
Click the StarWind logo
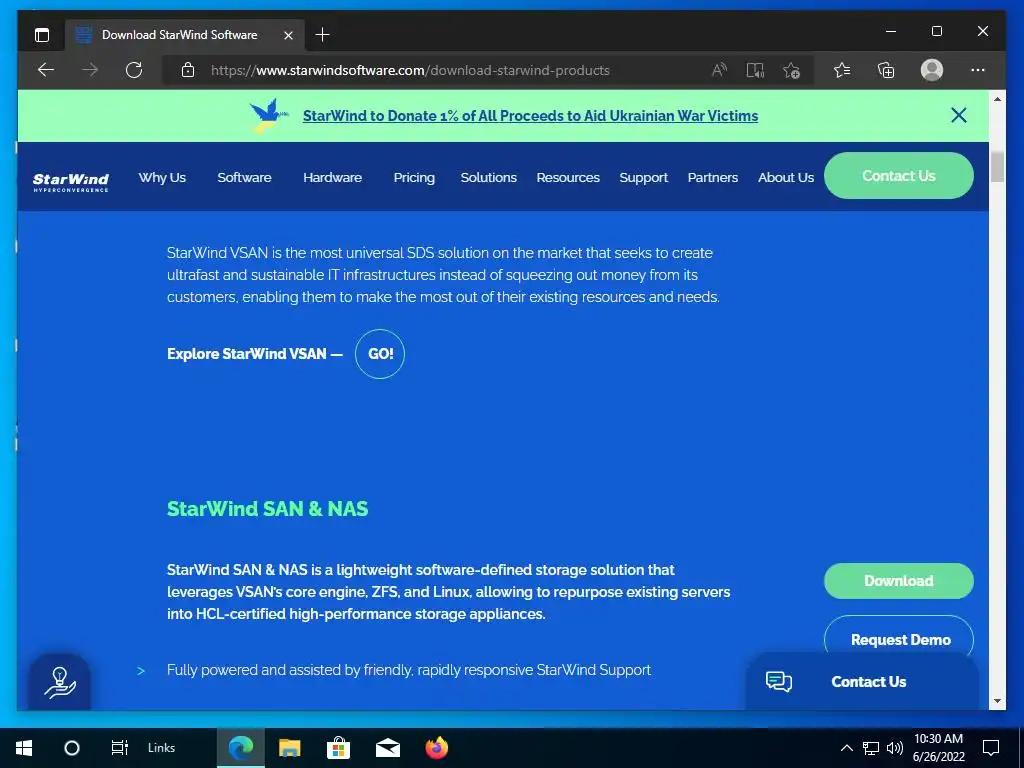coord(71,182)
